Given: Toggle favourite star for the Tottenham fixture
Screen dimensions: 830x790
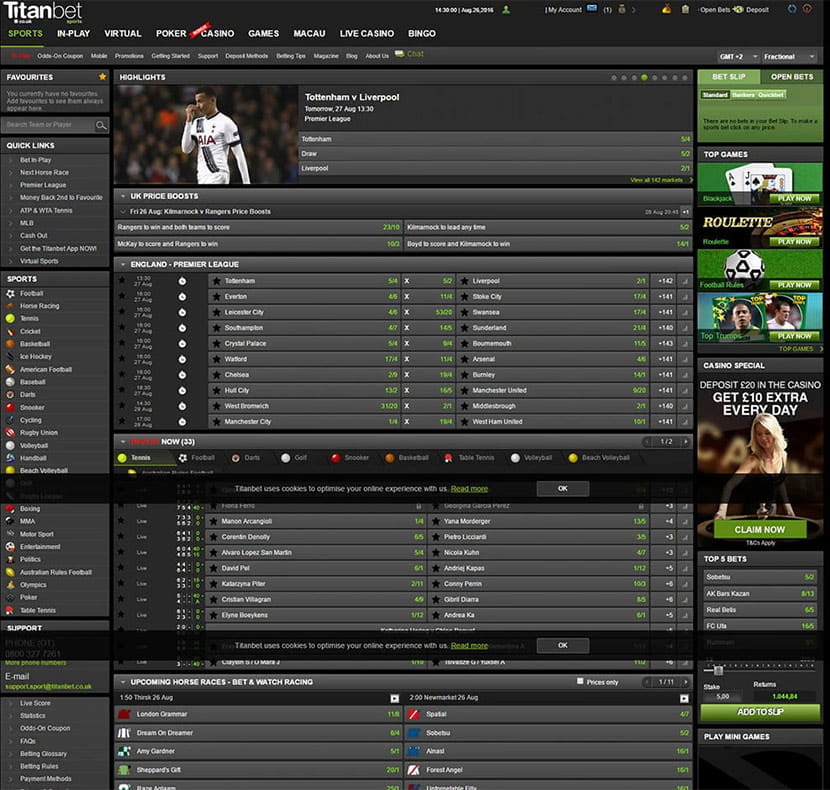Looking at the screenshot, I should (x=122, y=281).
